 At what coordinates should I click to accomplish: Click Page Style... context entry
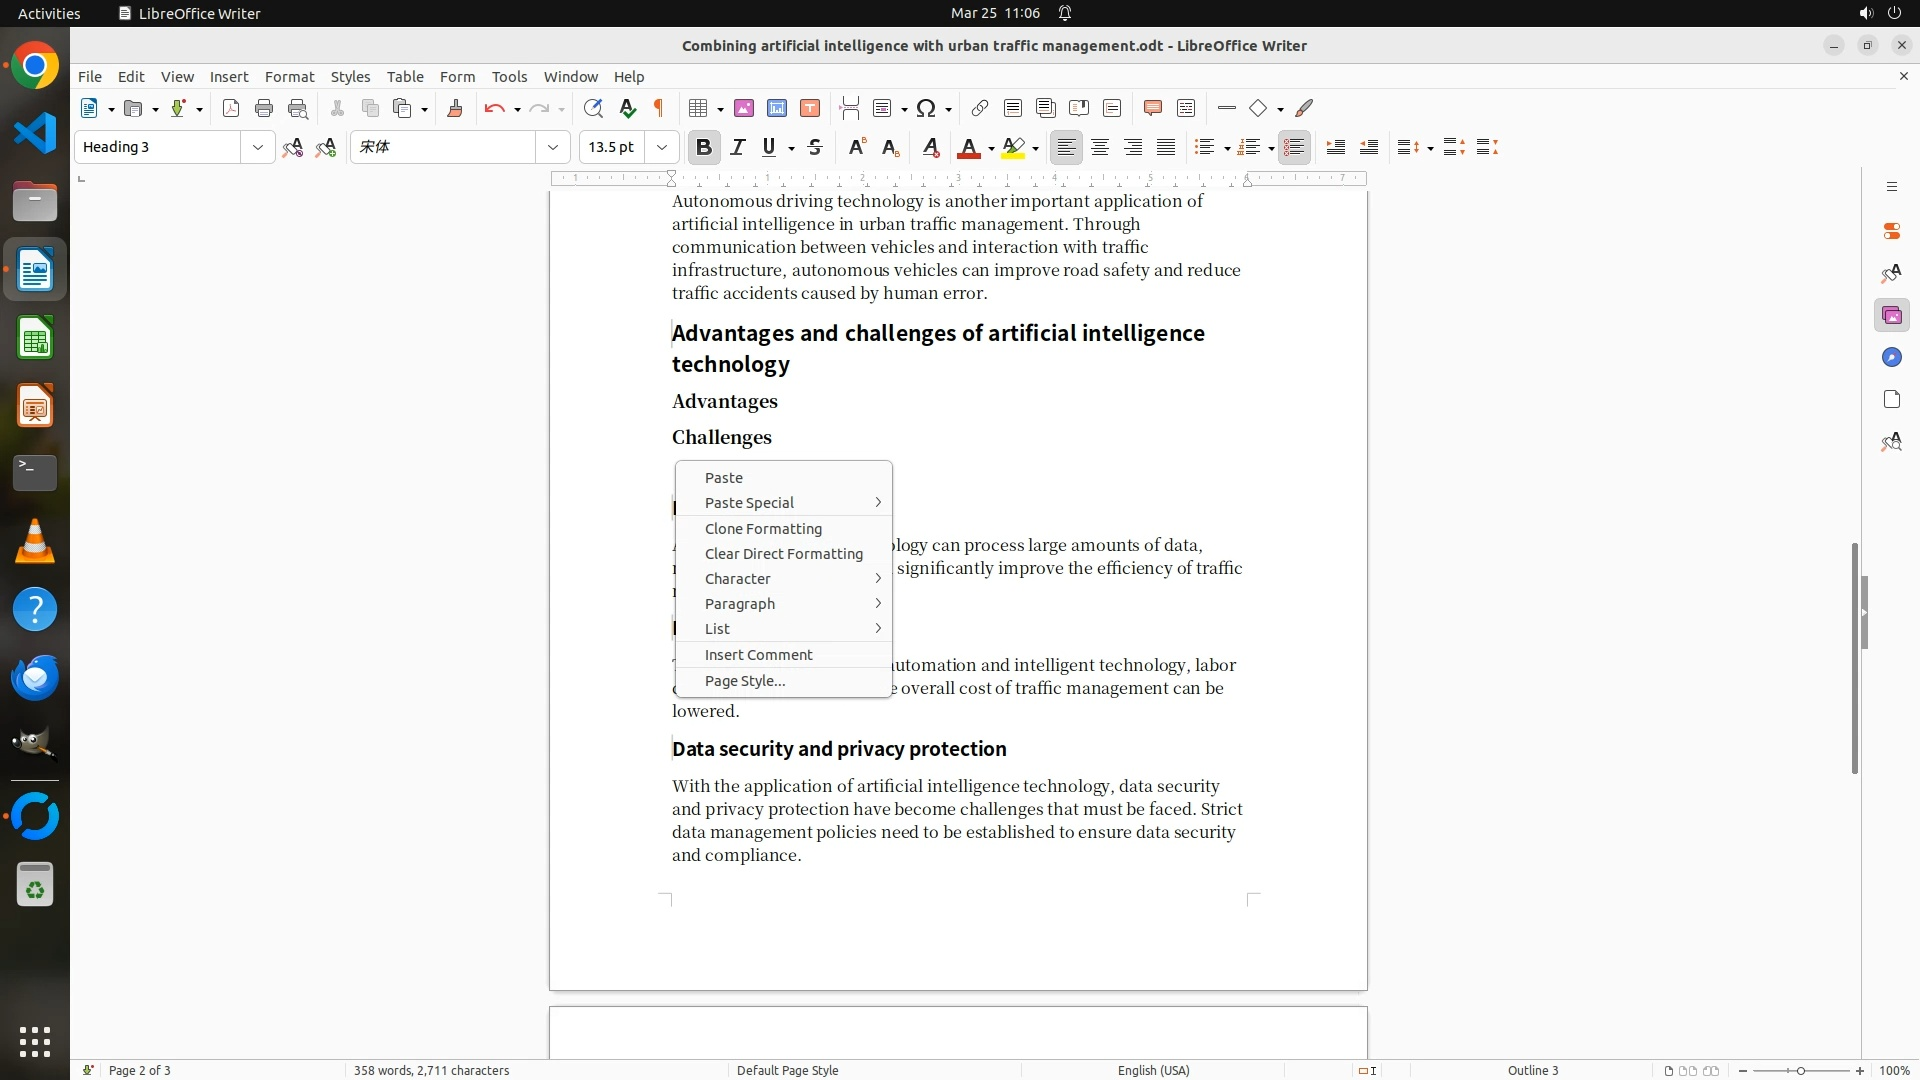click(x=745, y=681)
